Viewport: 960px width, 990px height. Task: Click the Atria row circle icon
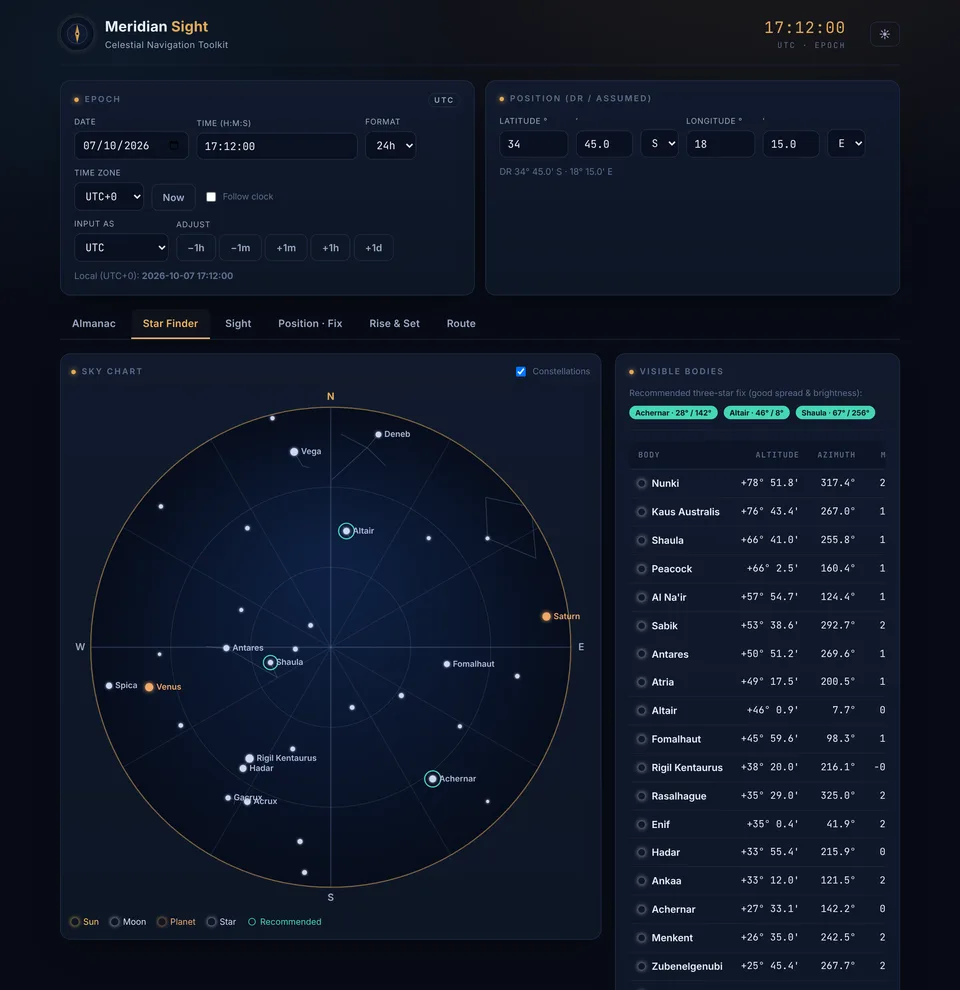641,683
